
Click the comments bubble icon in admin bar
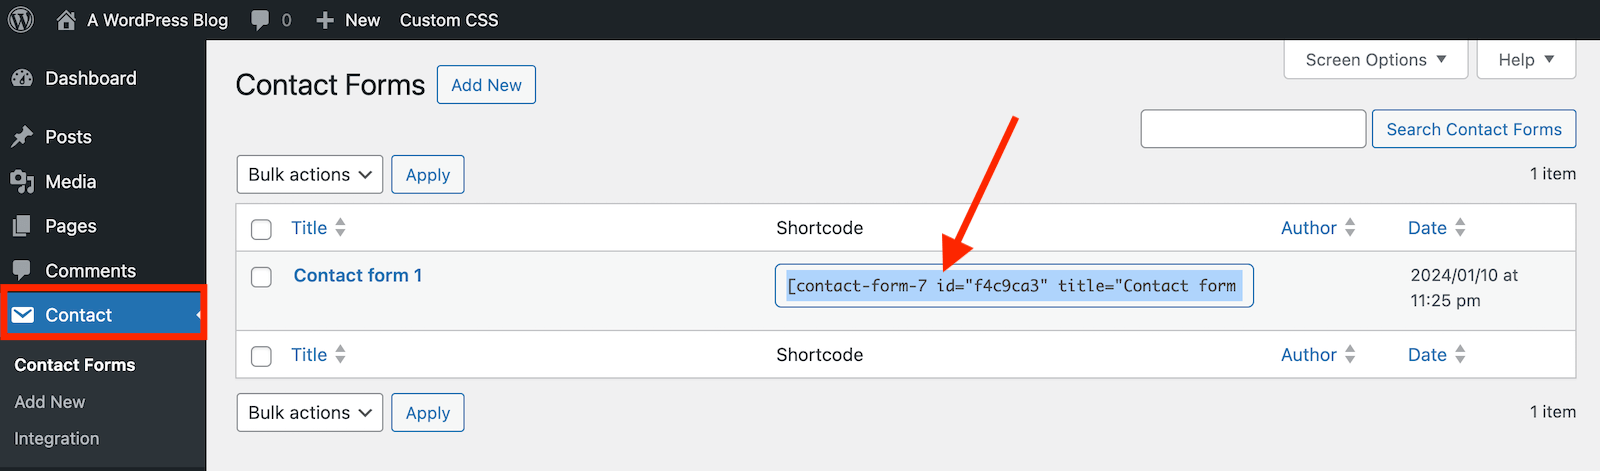(x=260, y=20)
